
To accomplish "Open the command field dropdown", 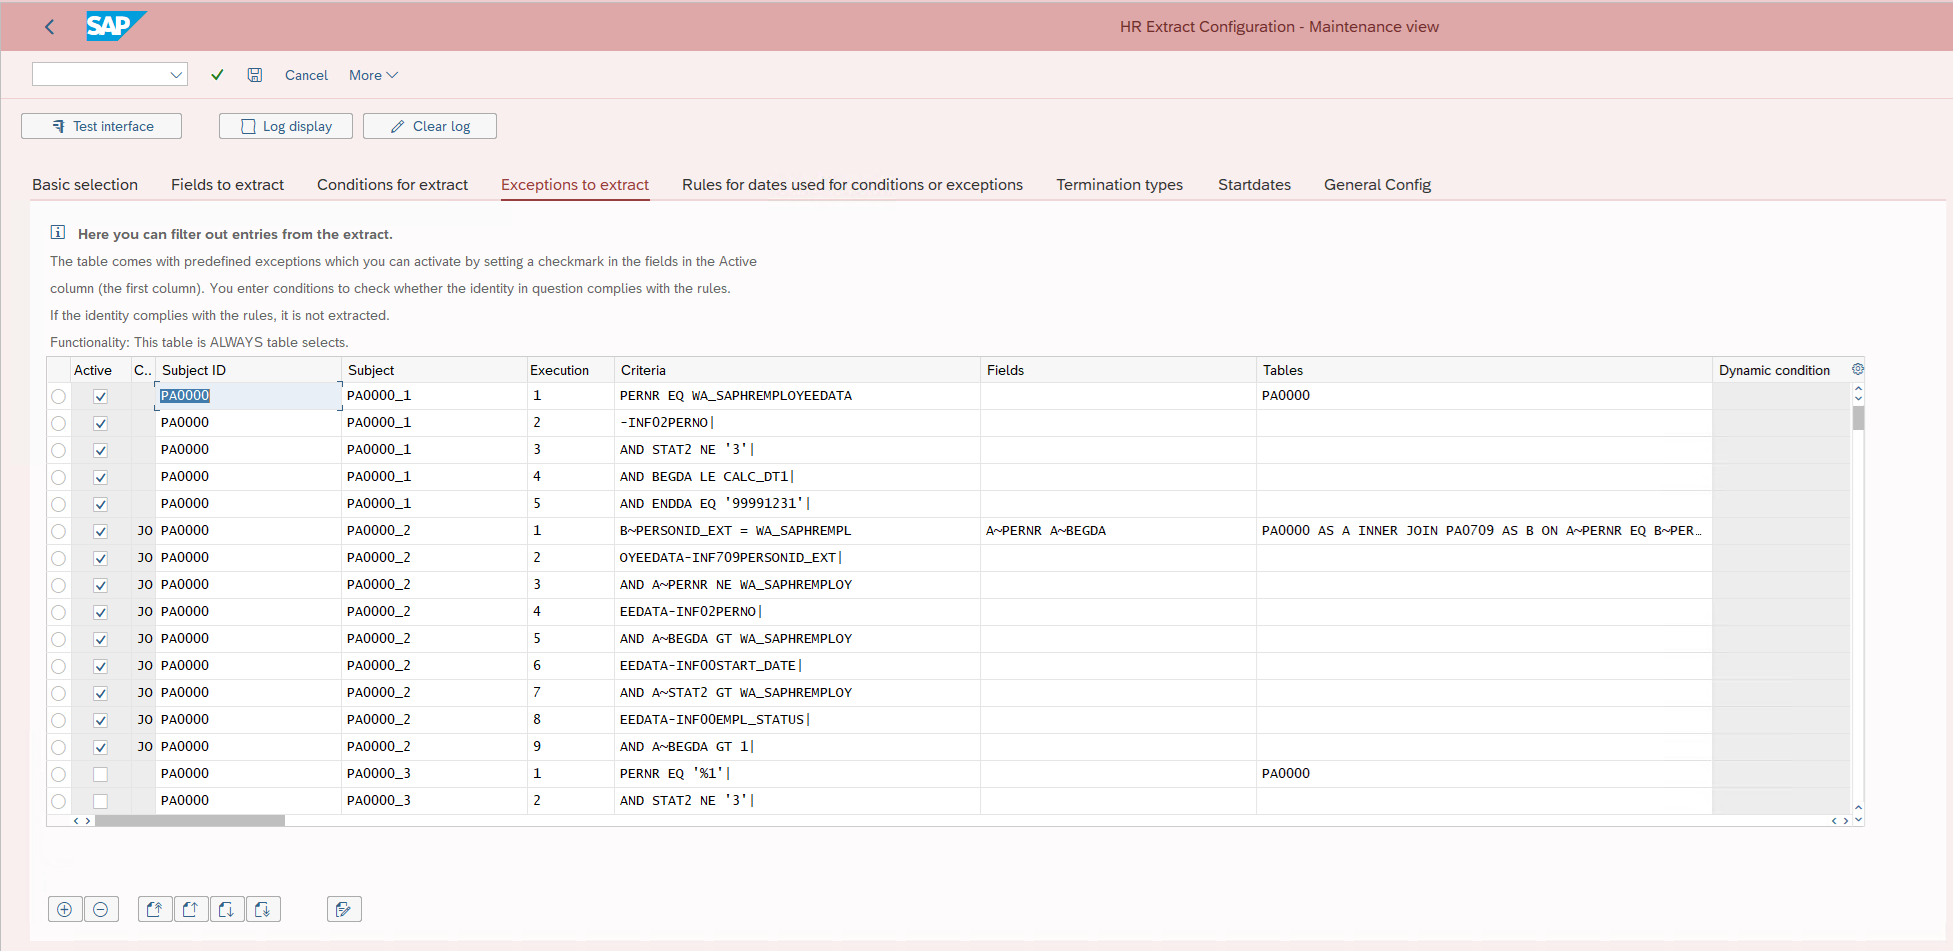I will click(x=176, y=75).
